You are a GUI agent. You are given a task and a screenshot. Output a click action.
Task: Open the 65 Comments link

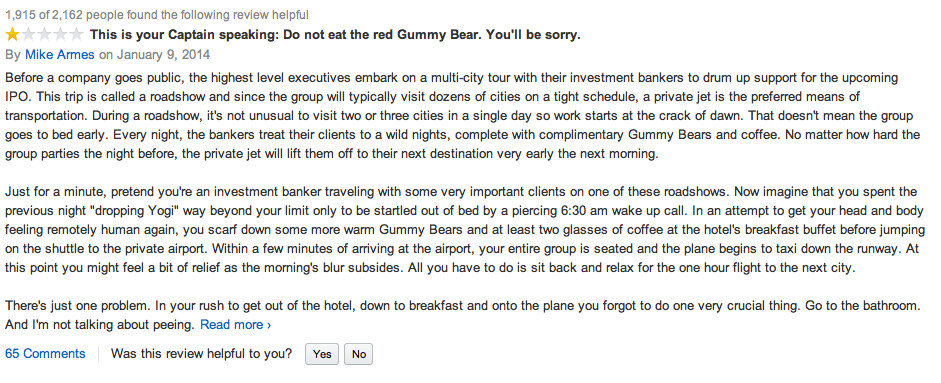(x=45, y=354)
